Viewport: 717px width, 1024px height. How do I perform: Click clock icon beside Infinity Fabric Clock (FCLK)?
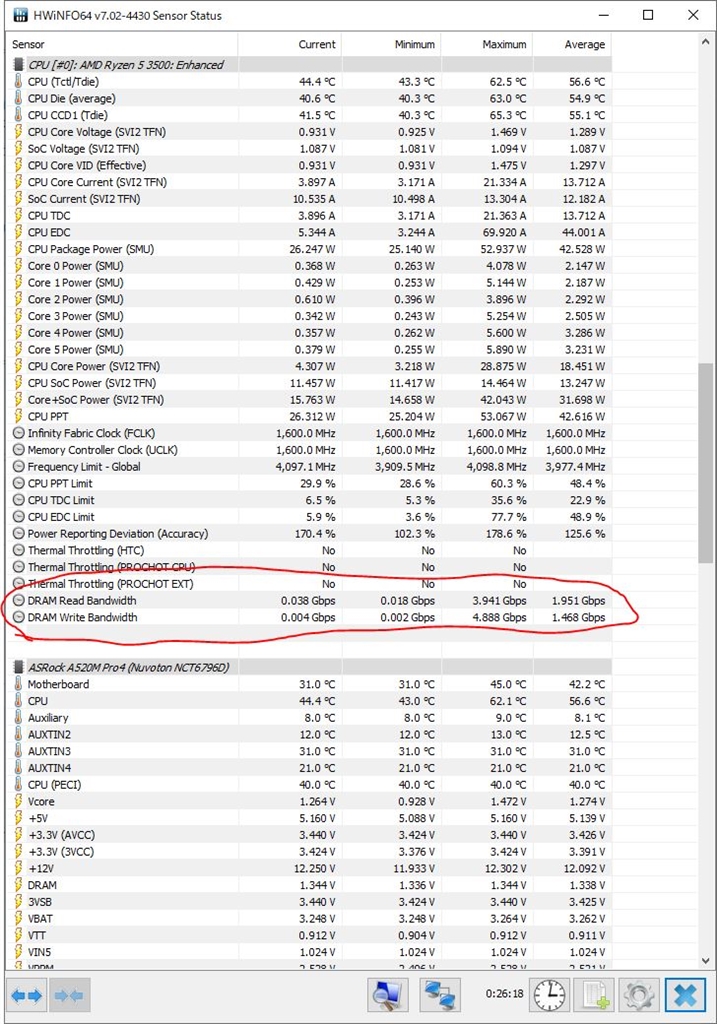[x=19, y=433]
